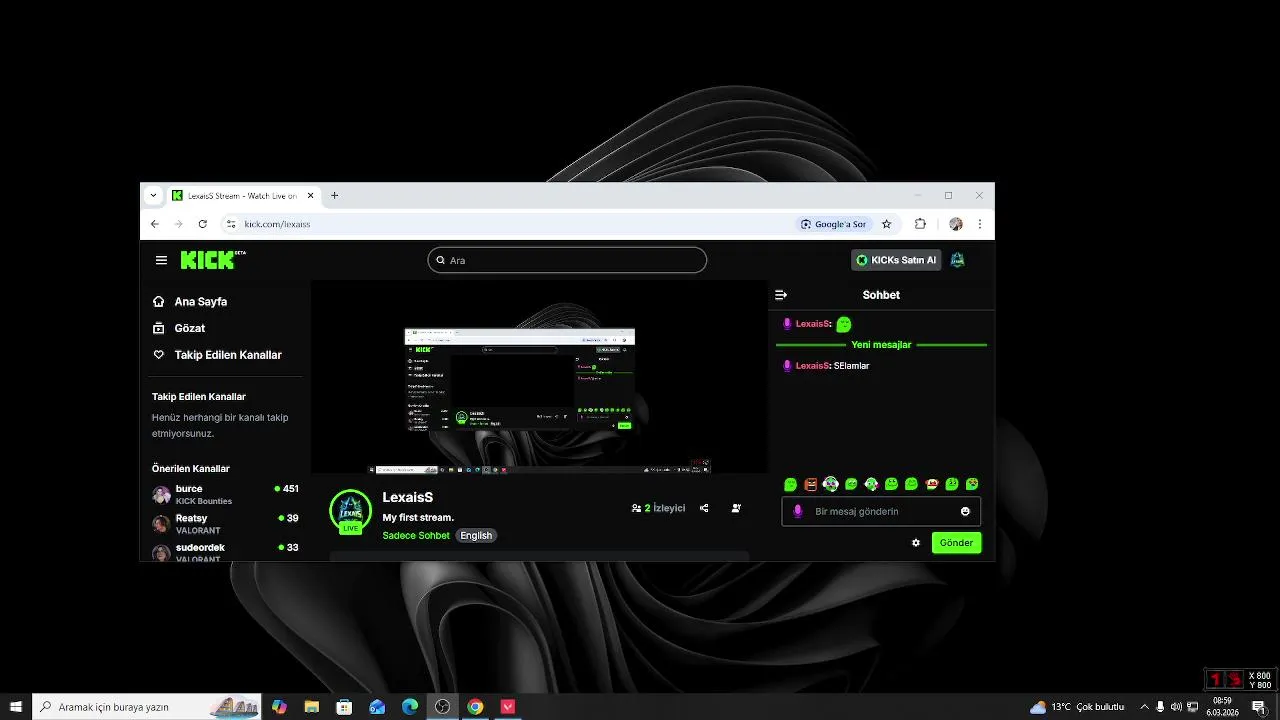
Task: Follow the LexaisS channel icon
Action: (x=736, y=508)
